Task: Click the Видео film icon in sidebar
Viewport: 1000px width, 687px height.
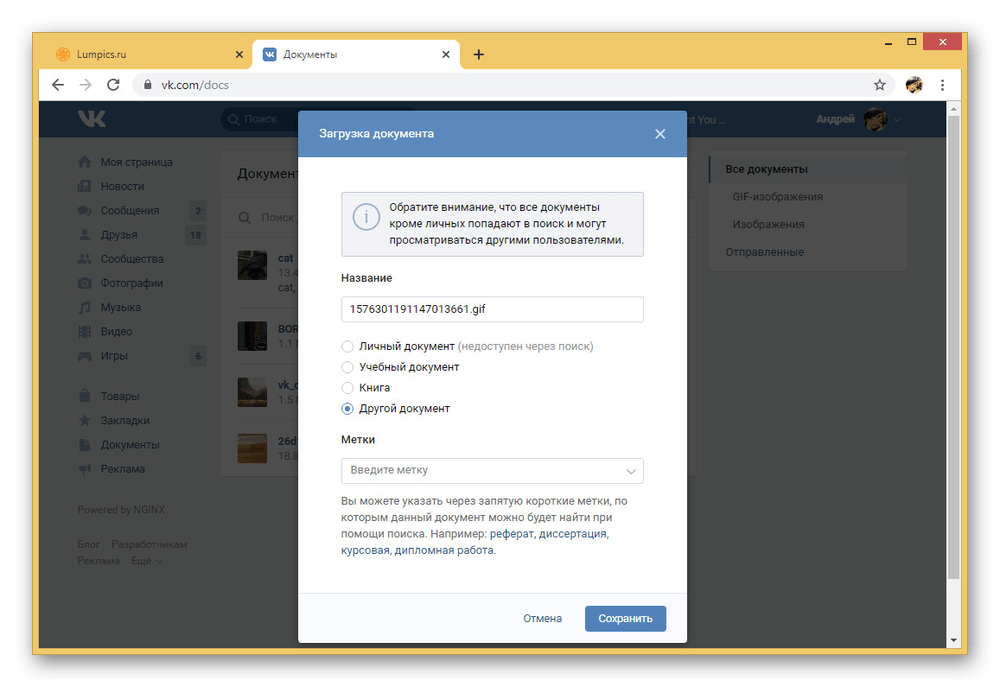Action: click(84, 332)
